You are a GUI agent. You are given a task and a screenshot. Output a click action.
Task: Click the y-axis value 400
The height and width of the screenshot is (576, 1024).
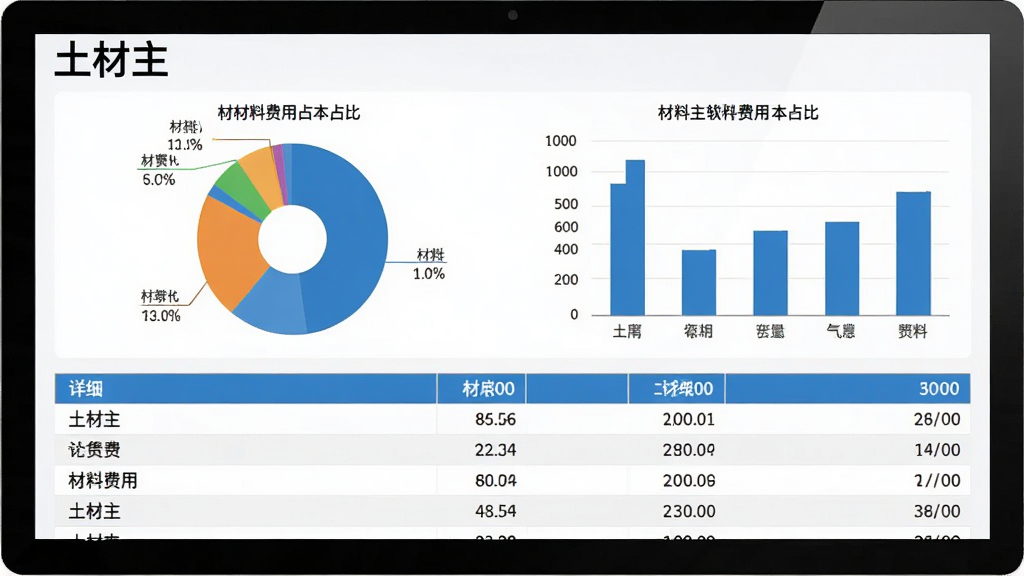(x=566, y=249)
